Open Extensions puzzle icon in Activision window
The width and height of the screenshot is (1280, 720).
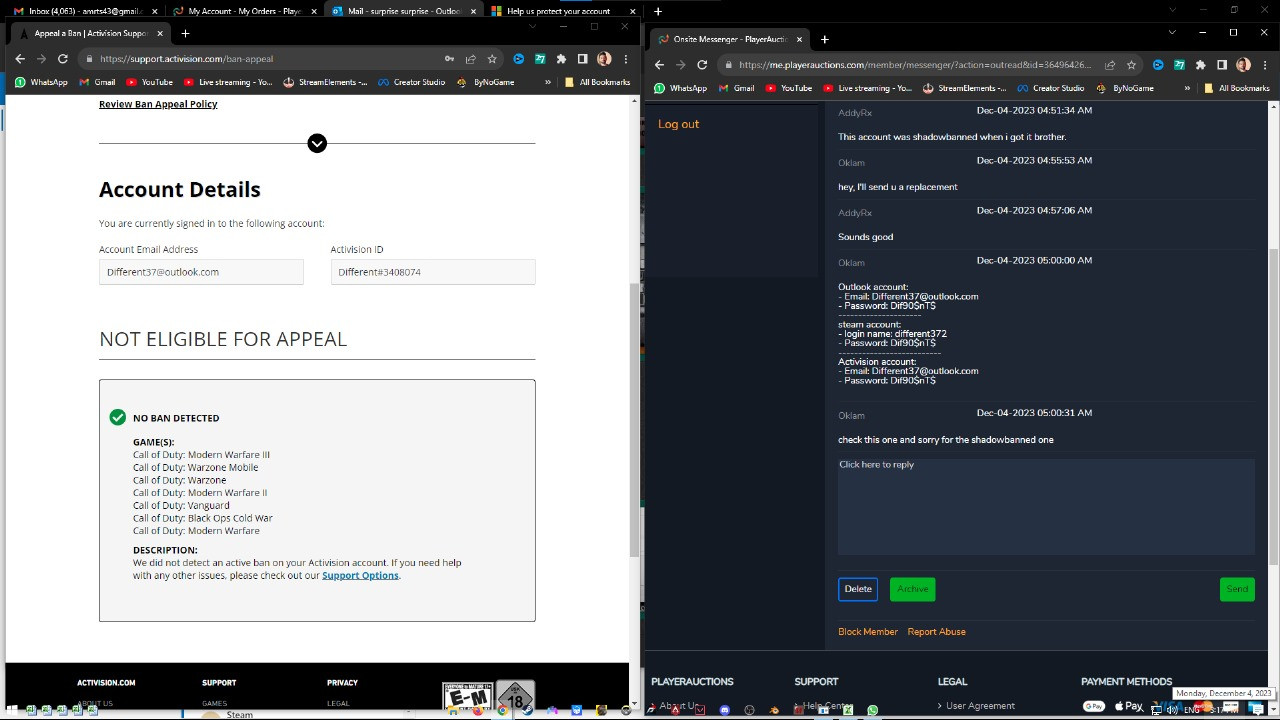561,59
